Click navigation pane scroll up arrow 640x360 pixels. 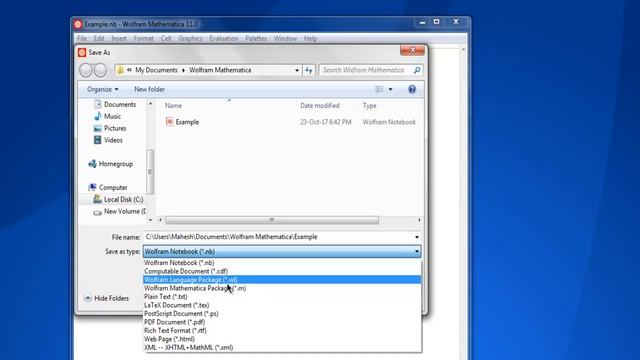[x=150, y=104]
